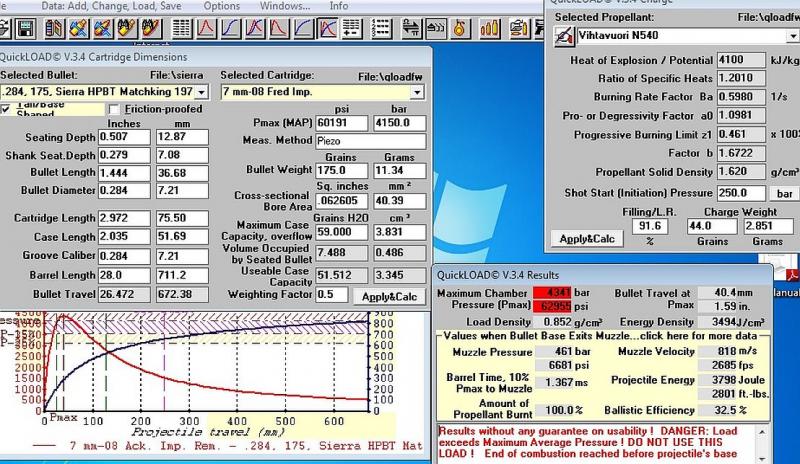Click the Groove Caliber inches field
Image resolution: width=800 pixels, height=464 pixels.
[x=124, y=256]
